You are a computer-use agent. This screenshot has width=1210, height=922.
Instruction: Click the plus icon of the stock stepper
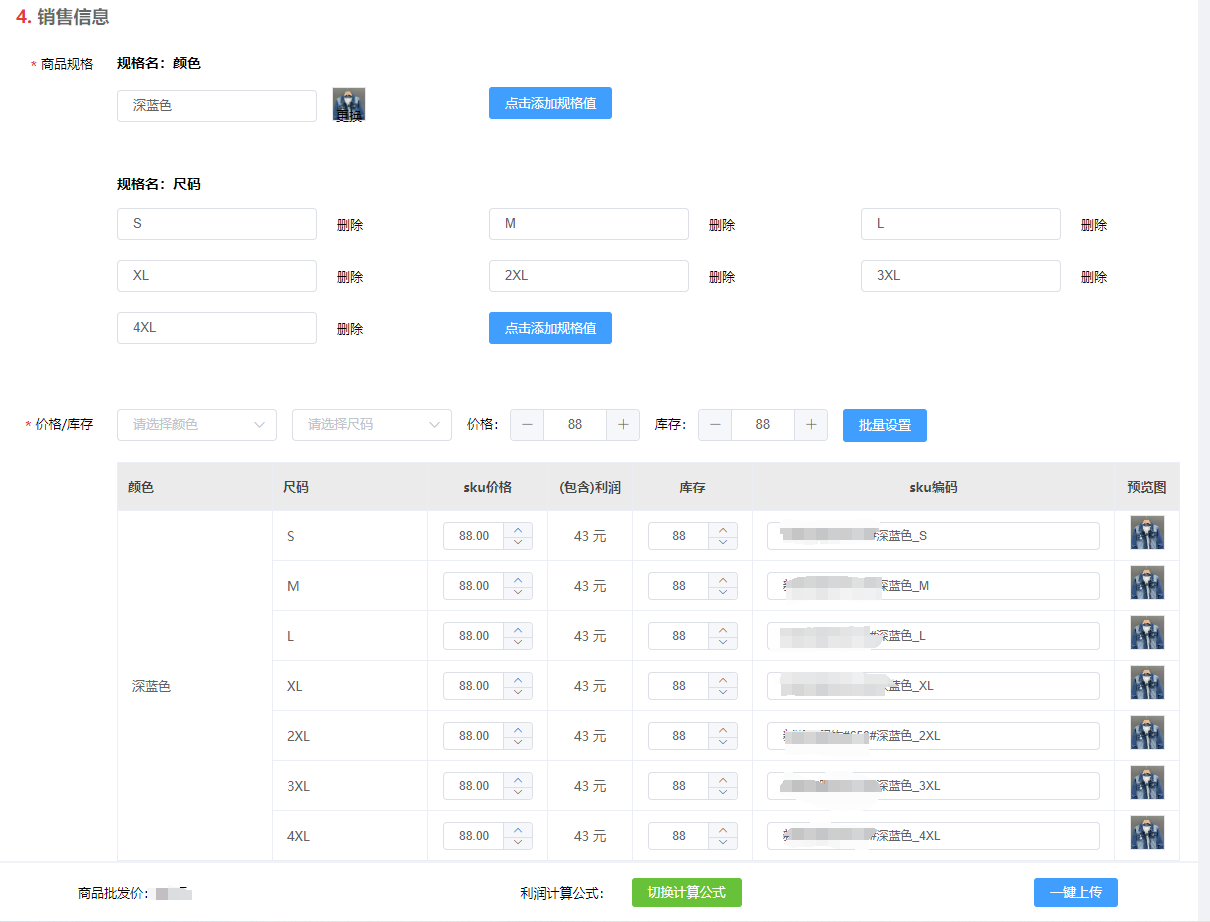tap(811, 425)
